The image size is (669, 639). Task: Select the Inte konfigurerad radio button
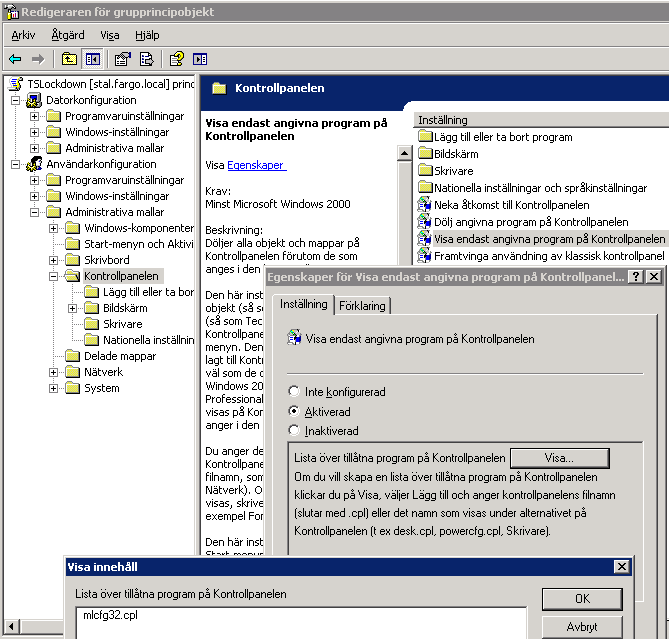(x=294, y=392)
